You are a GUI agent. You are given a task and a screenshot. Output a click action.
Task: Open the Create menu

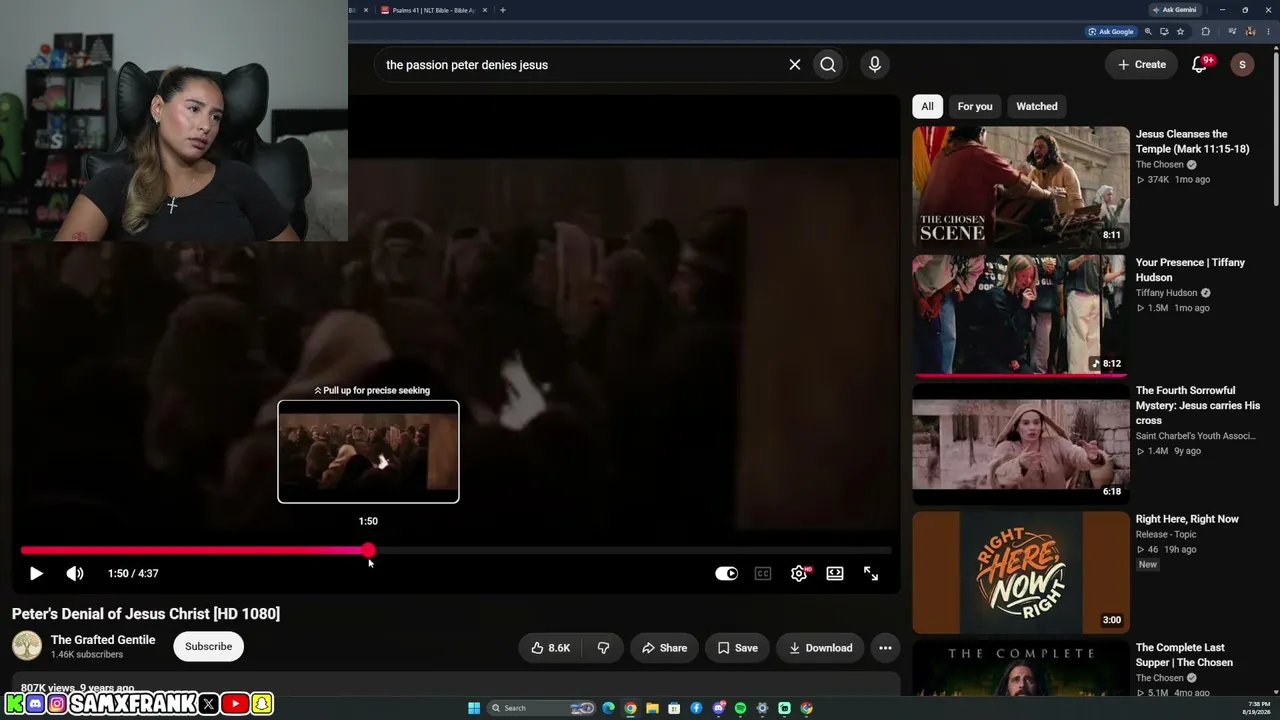1142,65
